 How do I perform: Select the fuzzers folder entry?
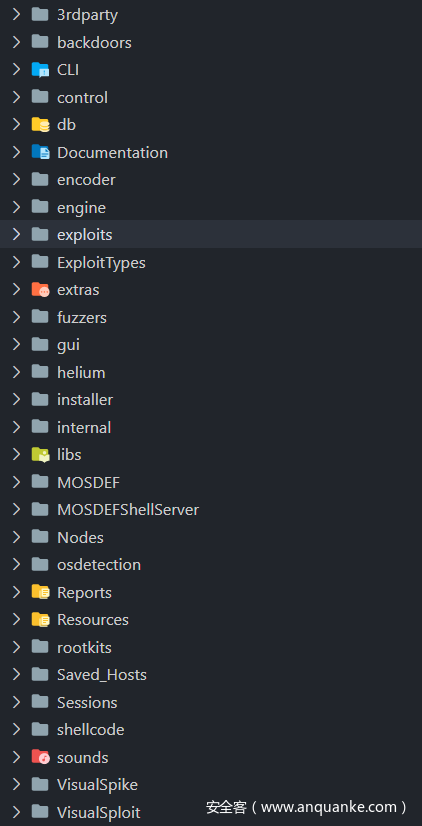click(211, 317)
